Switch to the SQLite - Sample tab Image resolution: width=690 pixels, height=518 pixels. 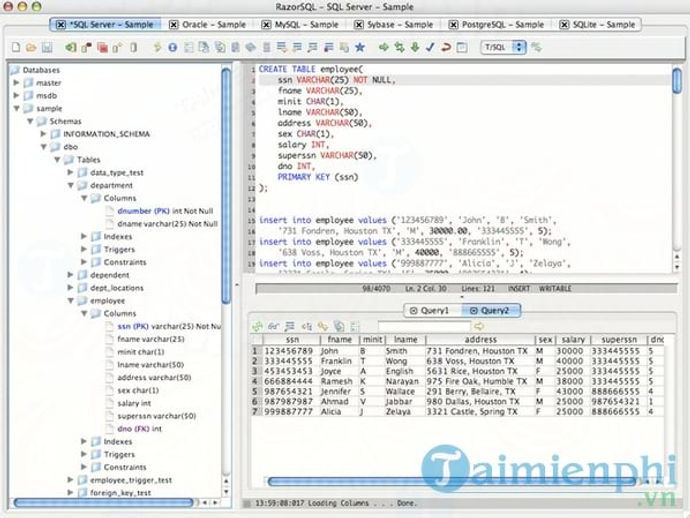[x=603, y=25]
